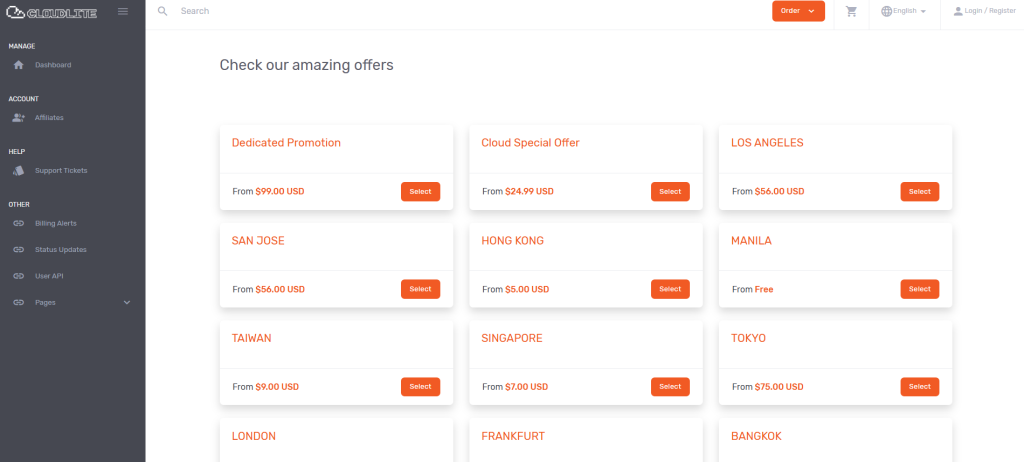The height and width of the screenshot is (462, 1024).
Task: Select the MANILA free offer
Action: click(x=920, y=289)
